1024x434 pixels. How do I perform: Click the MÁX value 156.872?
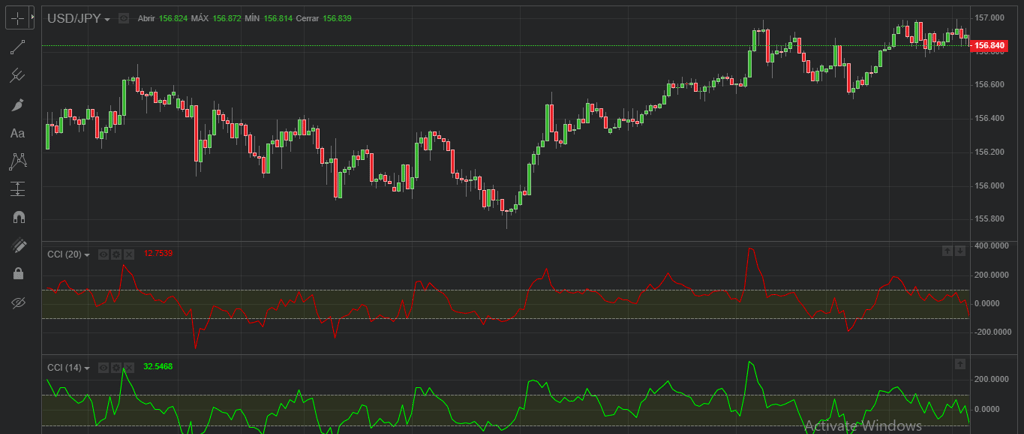(x=228, y=18)
